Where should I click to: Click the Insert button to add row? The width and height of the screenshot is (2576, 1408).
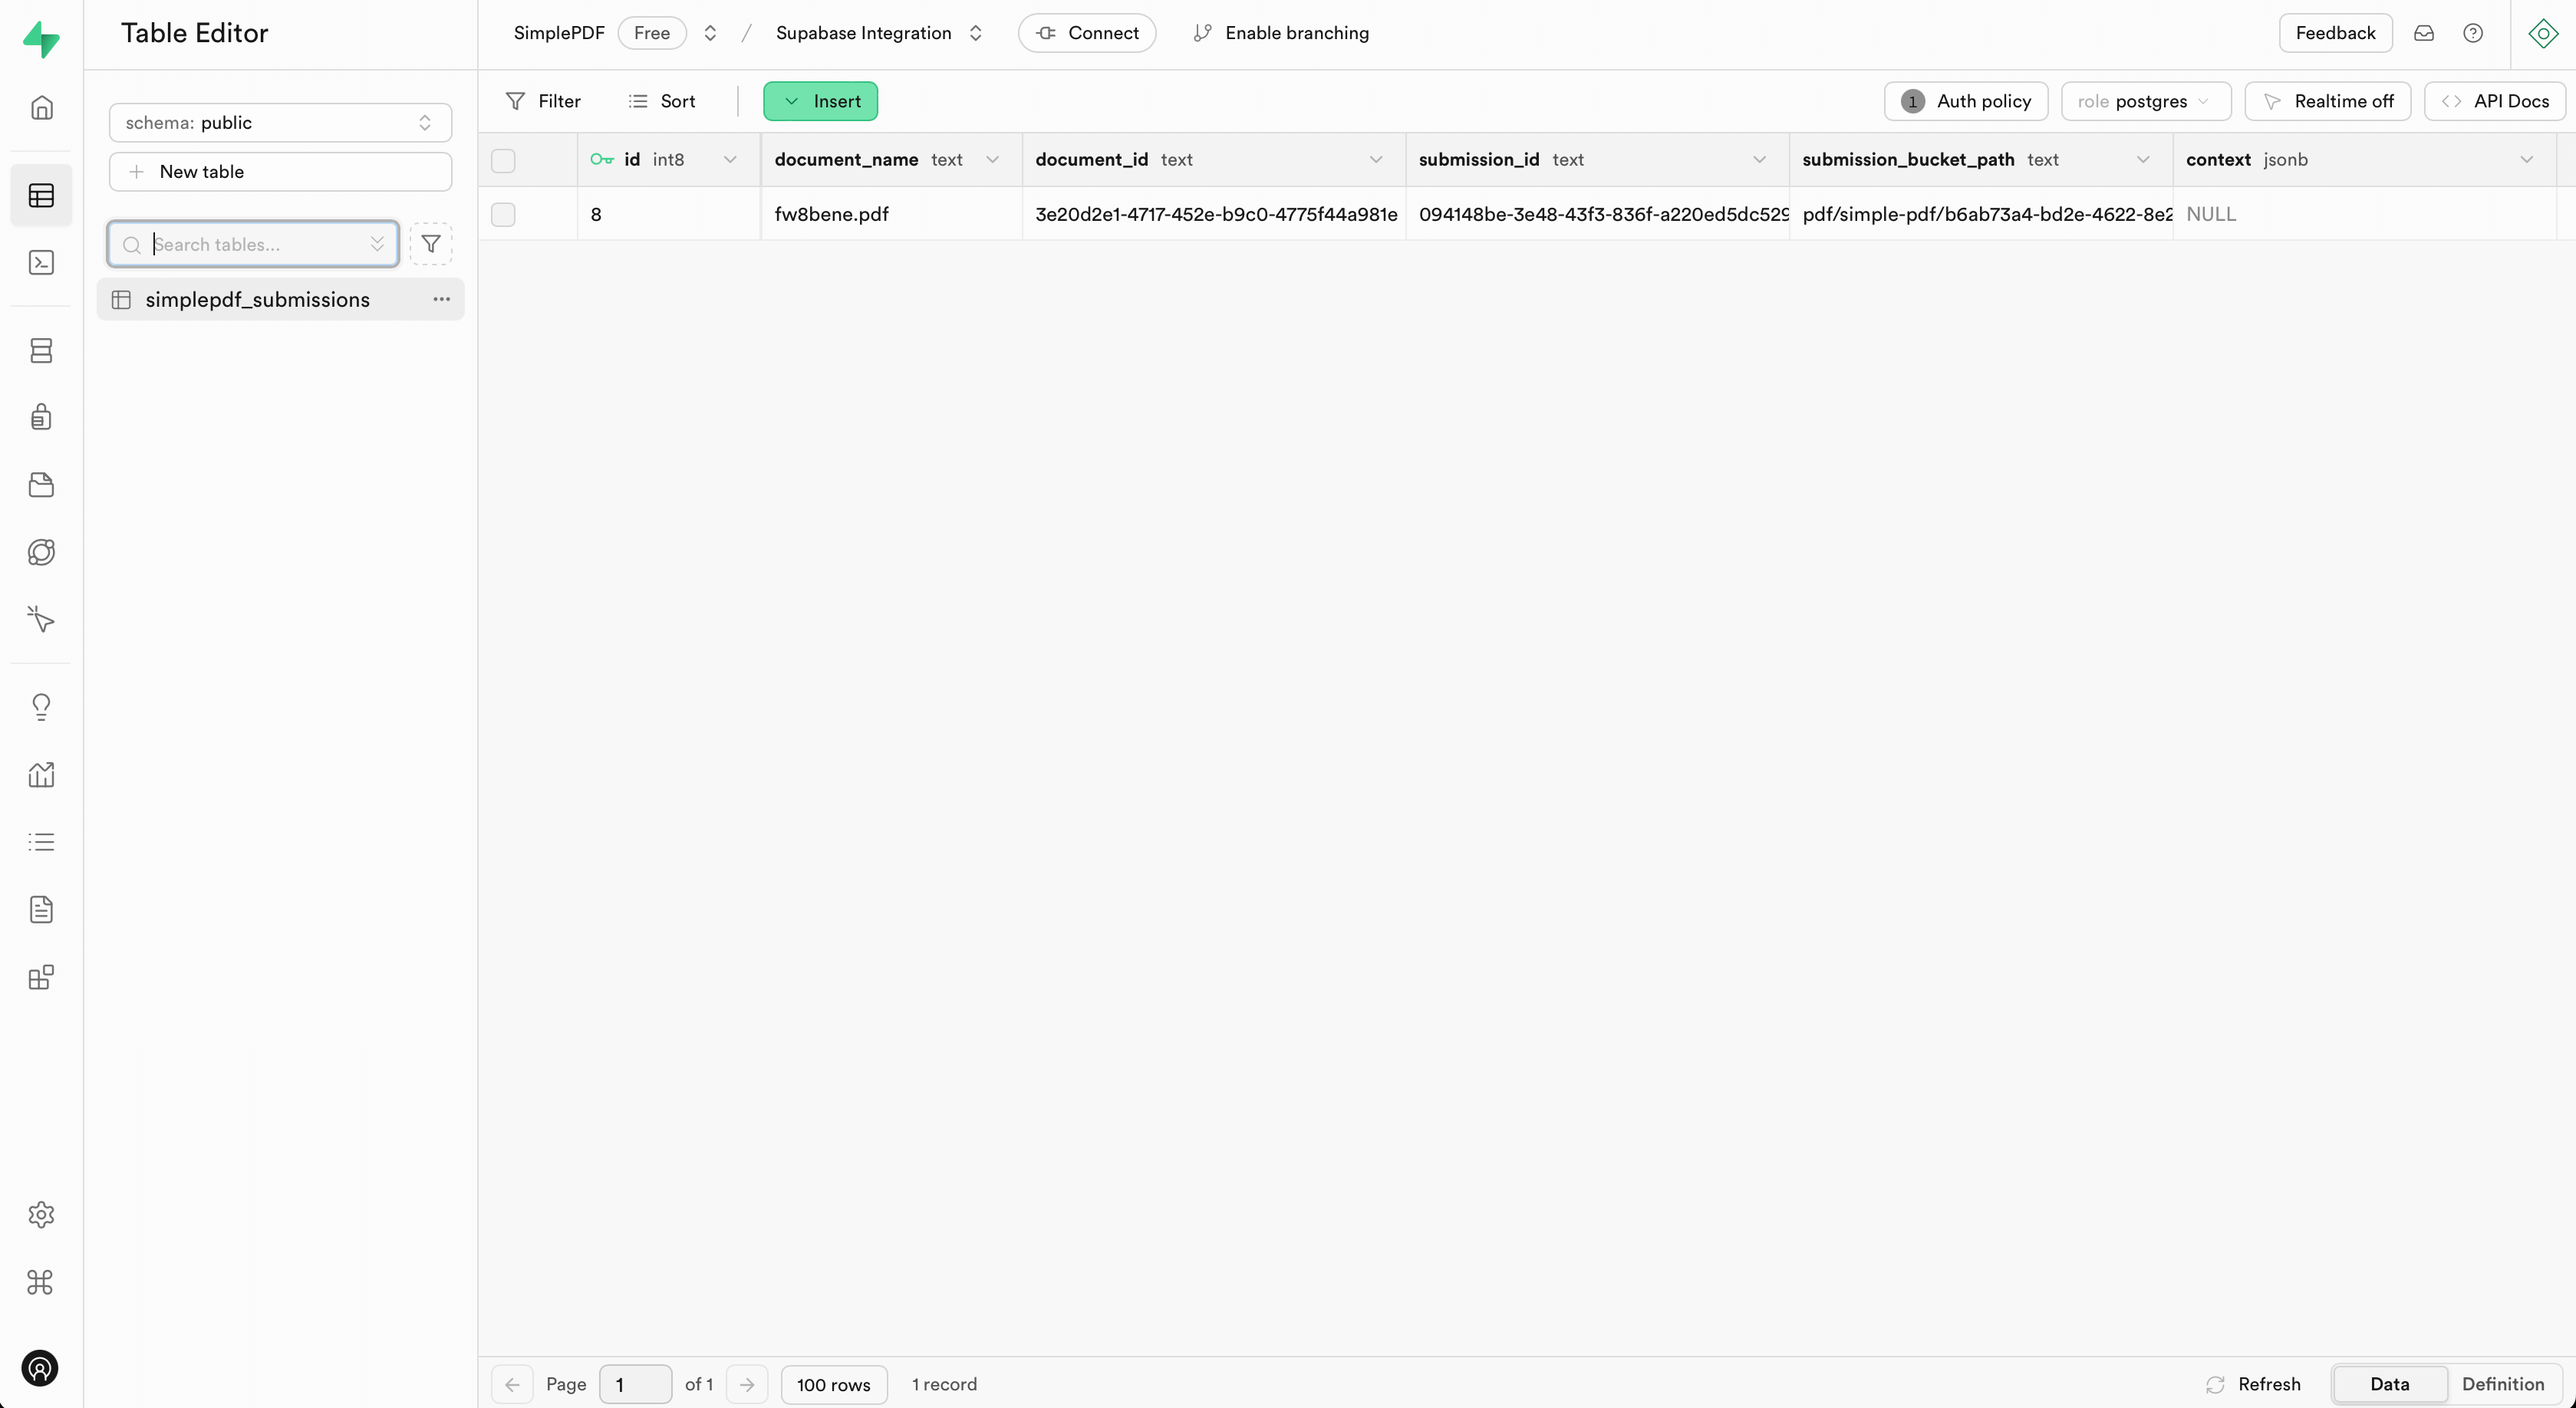click(820, 100)
